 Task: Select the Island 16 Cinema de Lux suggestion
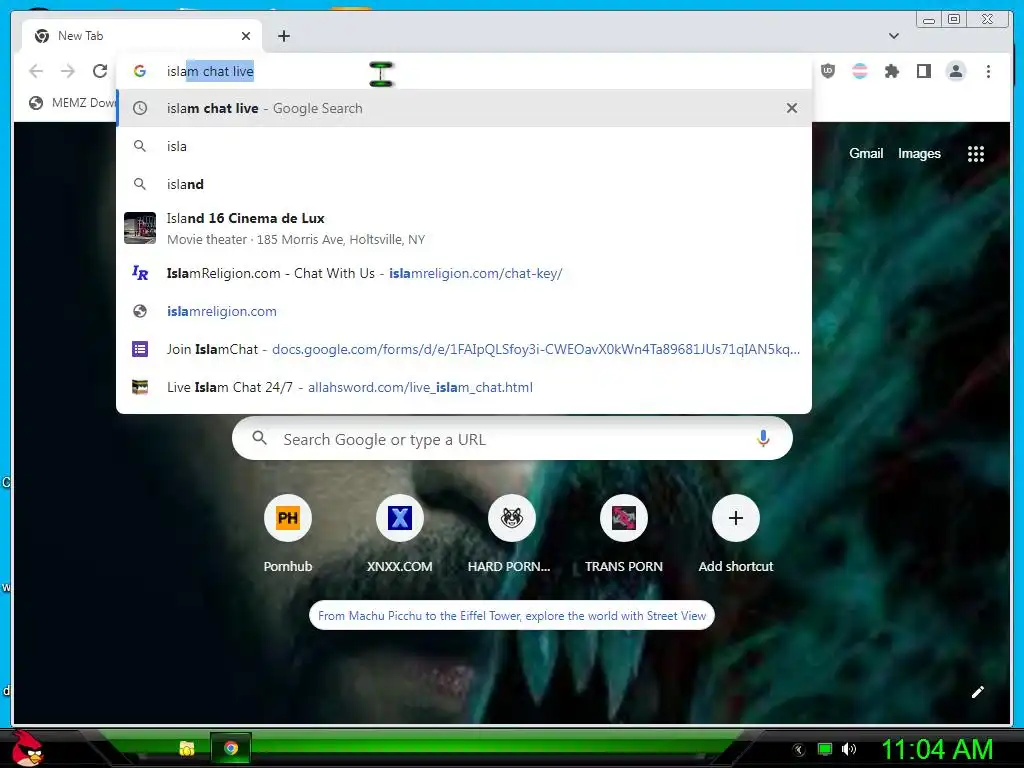pos(464,228)
